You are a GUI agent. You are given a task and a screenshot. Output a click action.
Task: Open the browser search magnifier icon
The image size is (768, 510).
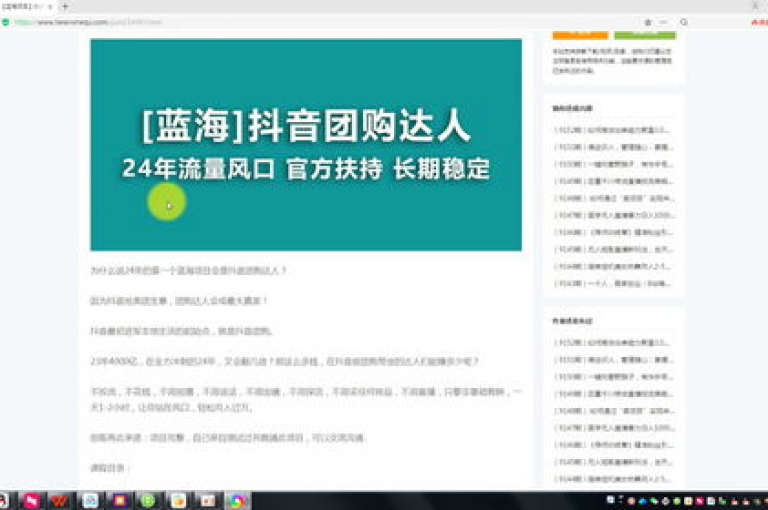click(x=684, y=23)
